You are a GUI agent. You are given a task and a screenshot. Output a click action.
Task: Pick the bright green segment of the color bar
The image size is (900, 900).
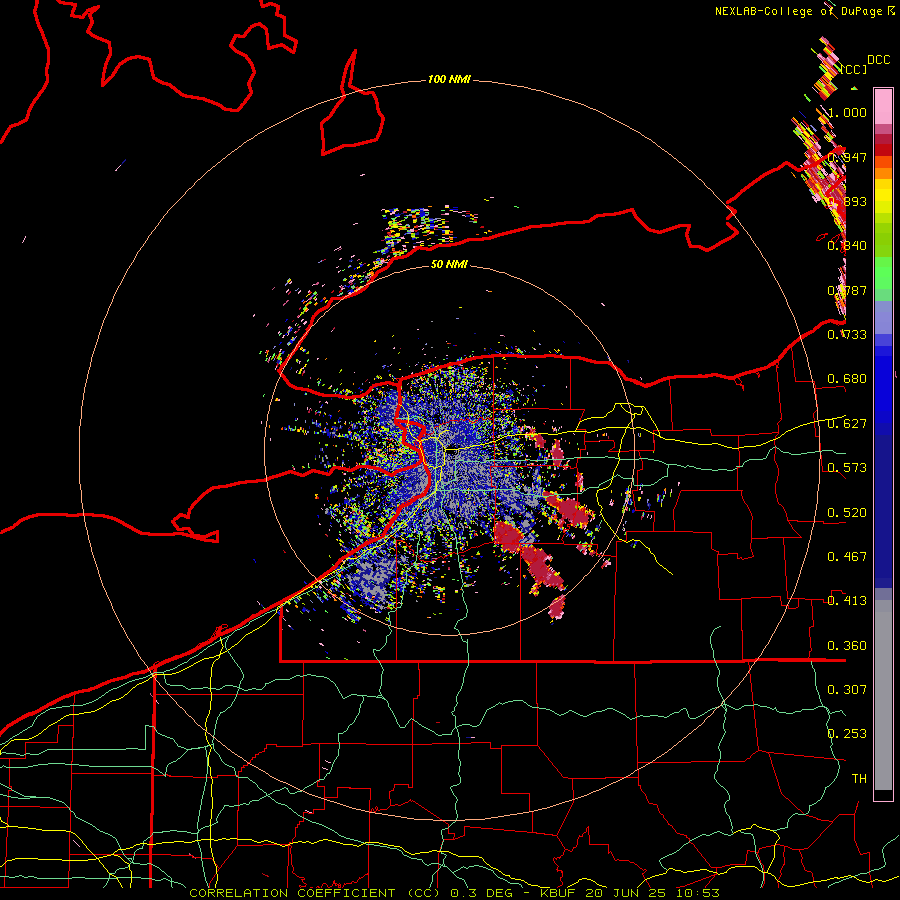pyautogui.click(x=883, y=273)
